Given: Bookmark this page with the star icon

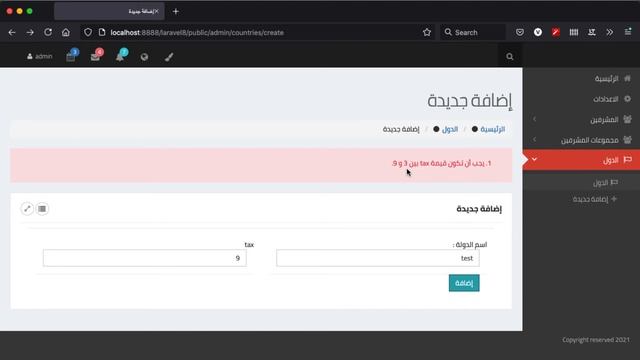Looking at the screenshot, I should coord(427,32).
